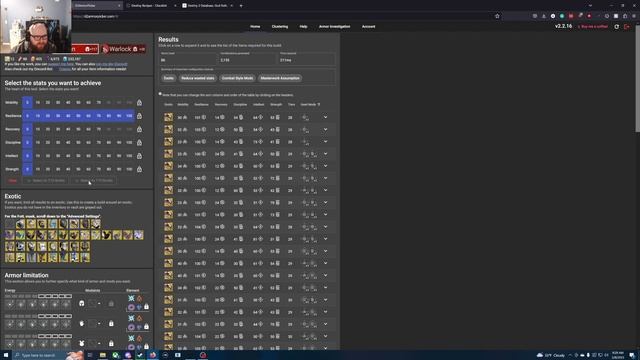
Task: Expand the fifth results row
Action: click(325, 166)
